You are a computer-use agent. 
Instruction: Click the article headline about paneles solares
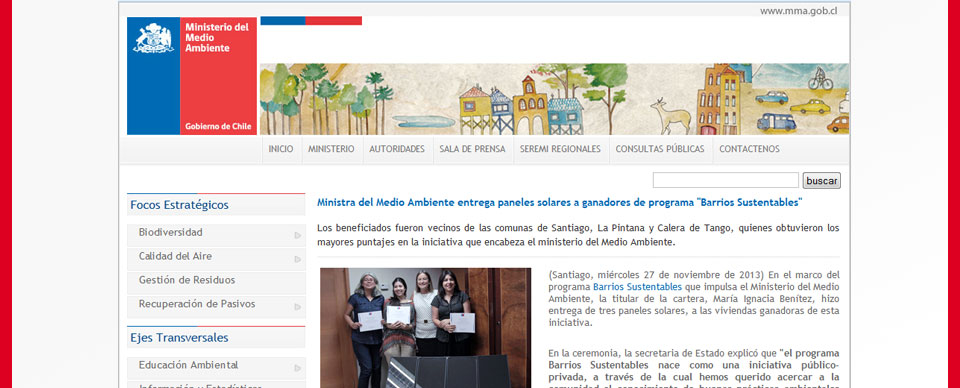(560, 202)
